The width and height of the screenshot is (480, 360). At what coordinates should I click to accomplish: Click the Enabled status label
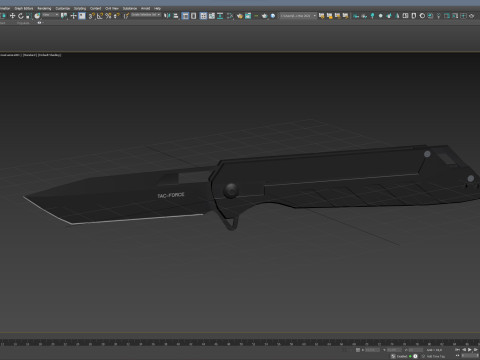(x=402, y=356)
